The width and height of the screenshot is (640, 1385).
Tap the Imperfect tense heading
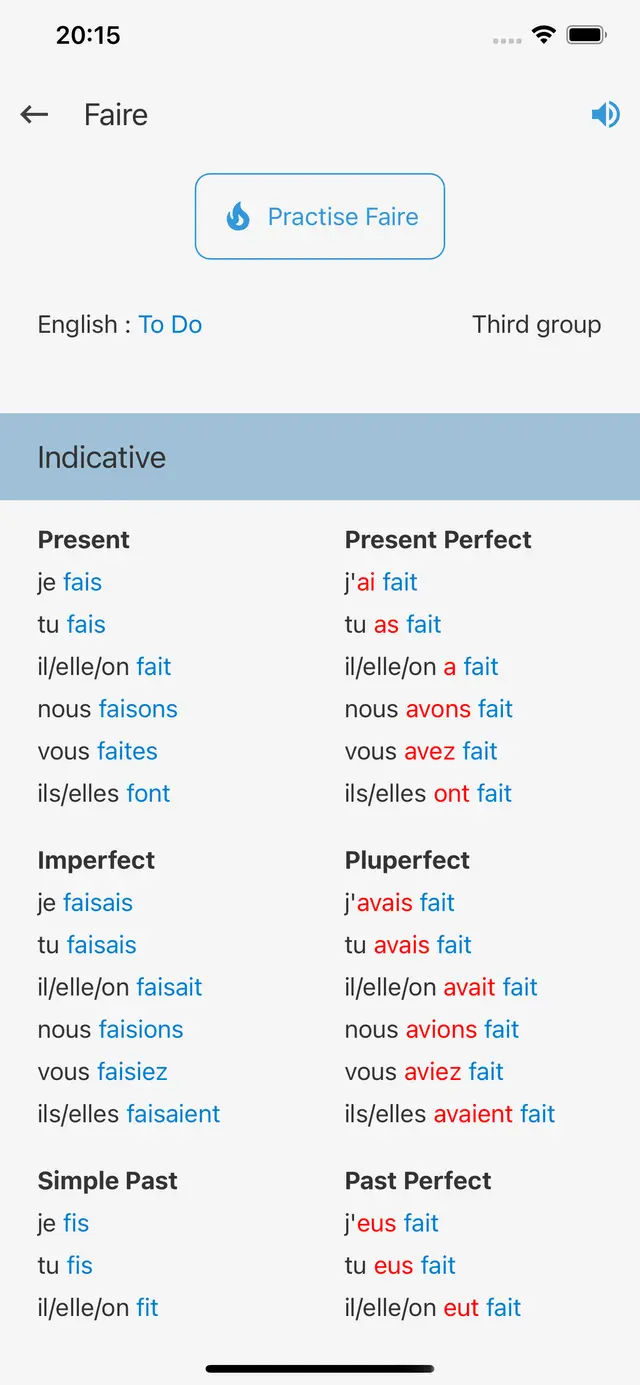pos(96,860)
